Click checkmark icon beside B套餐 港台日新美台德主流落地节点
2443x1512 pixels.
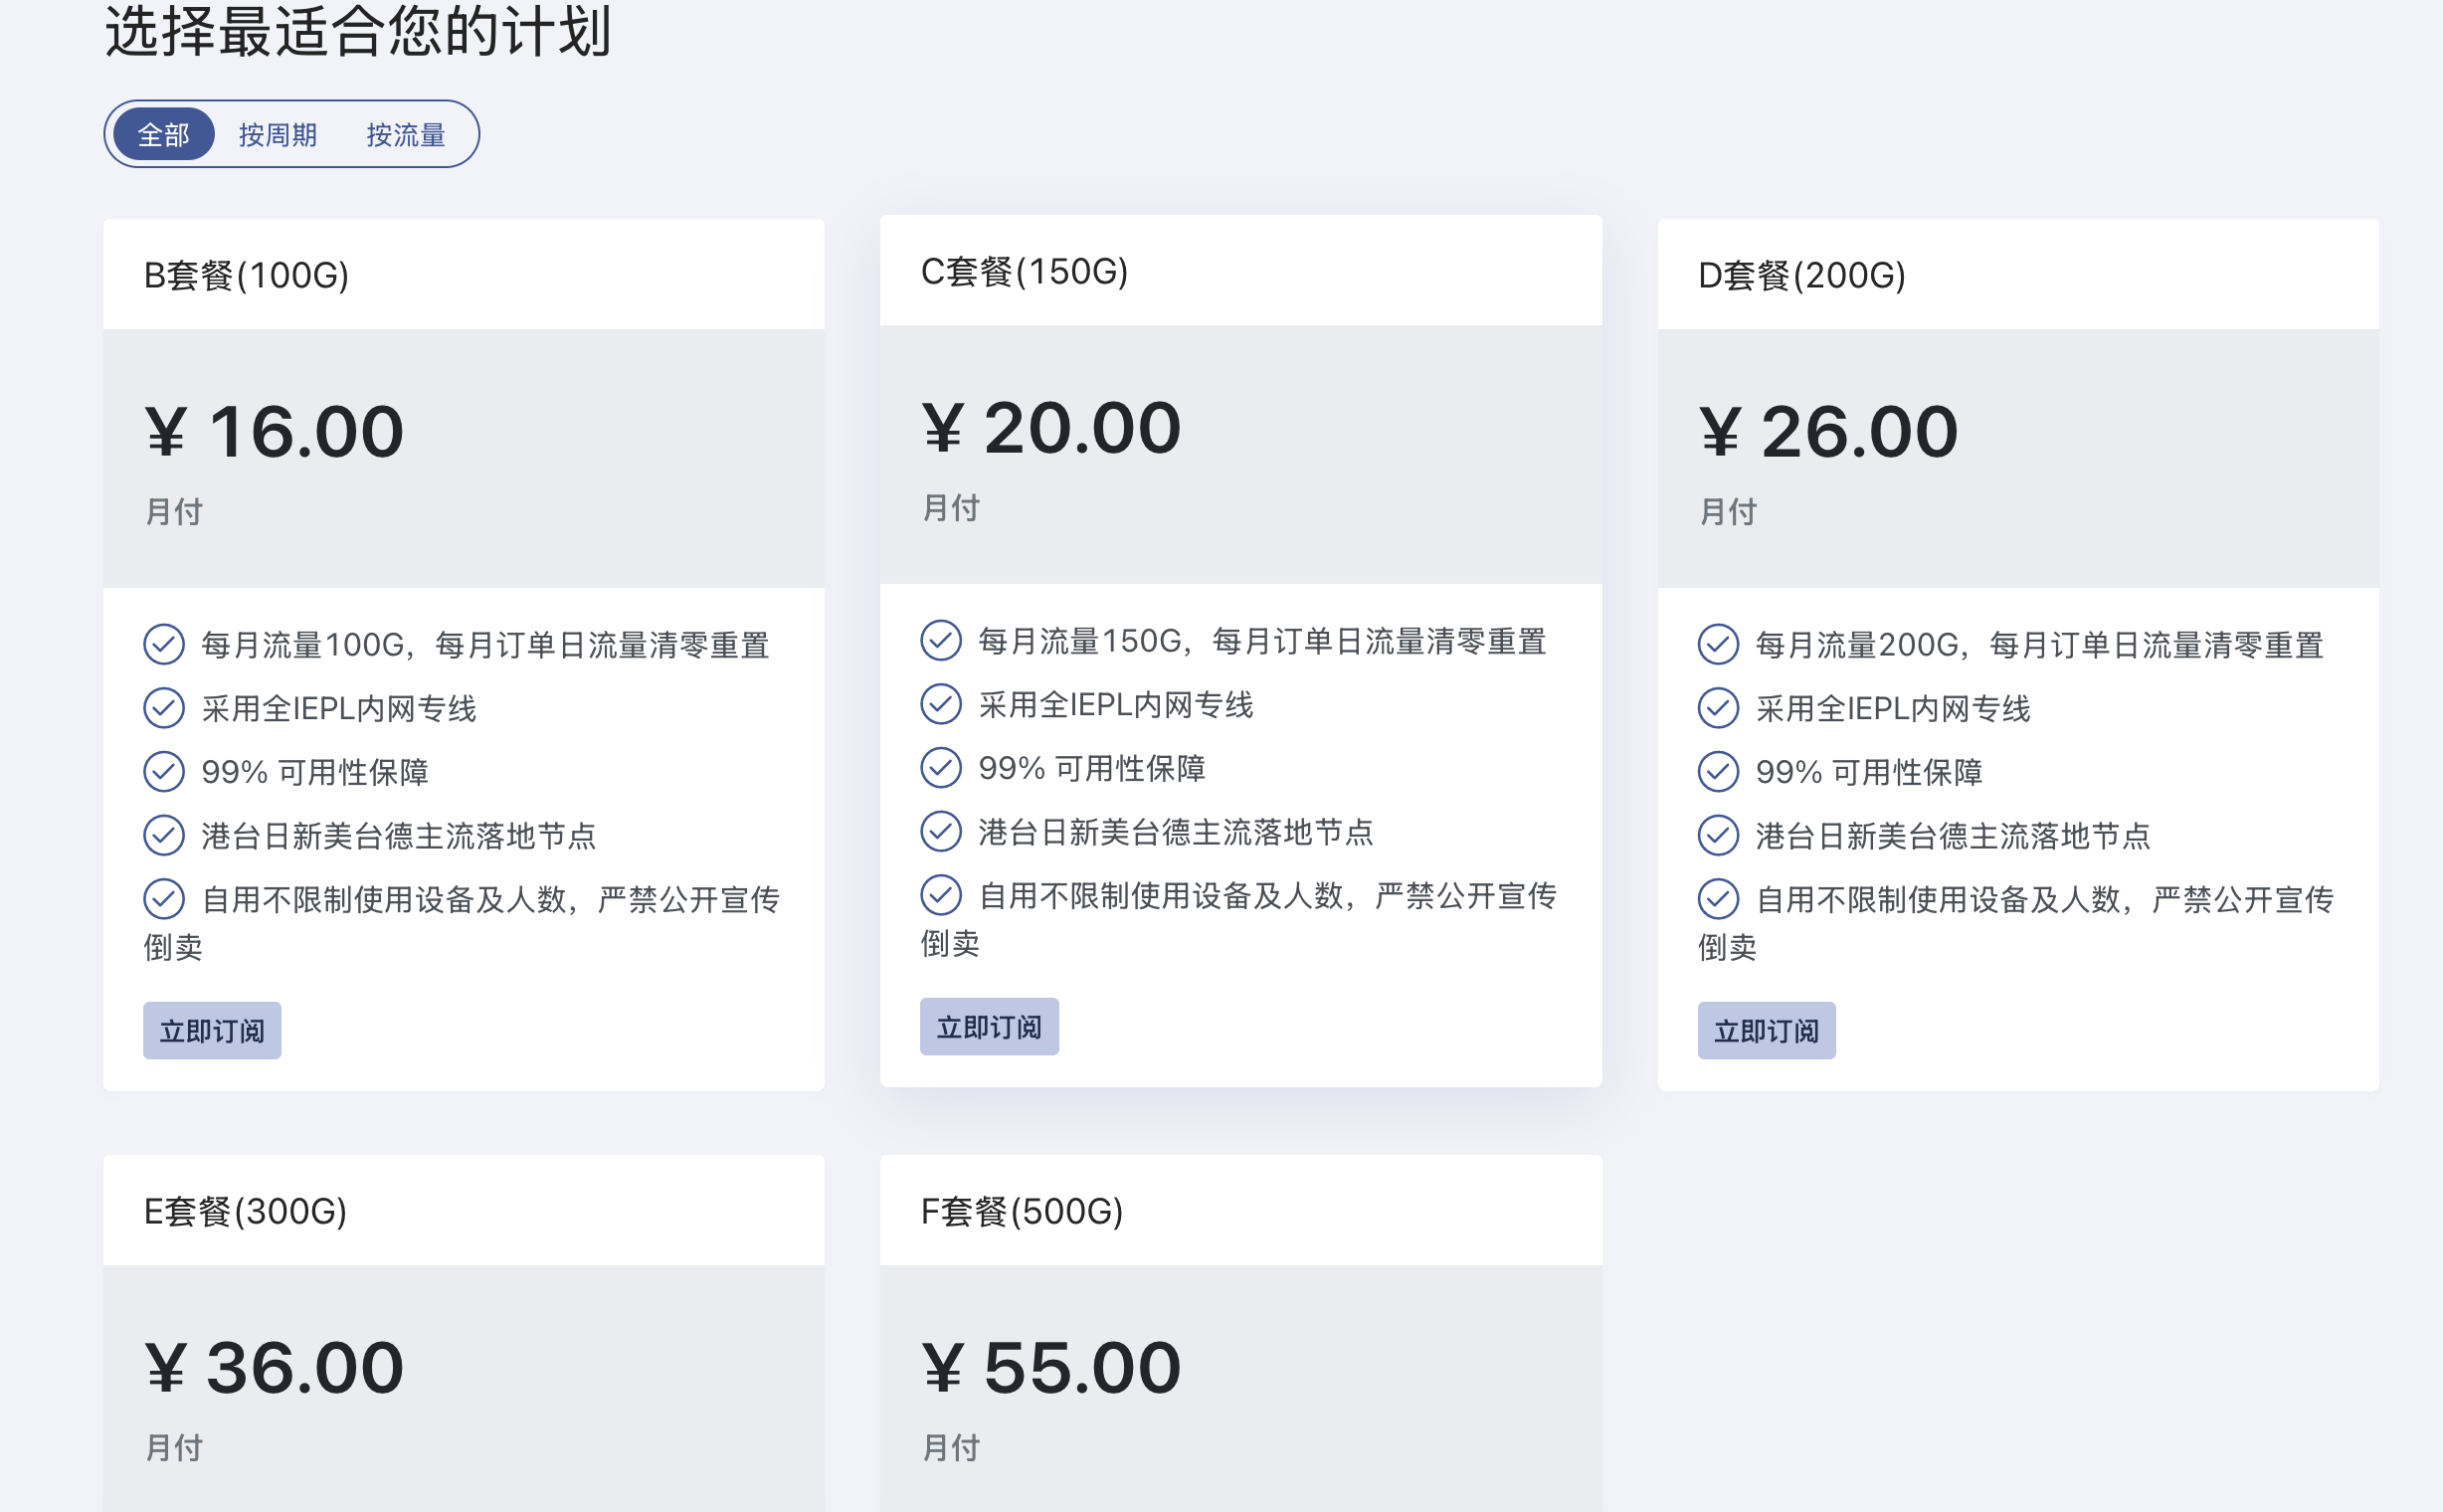[x=164, y=835]
